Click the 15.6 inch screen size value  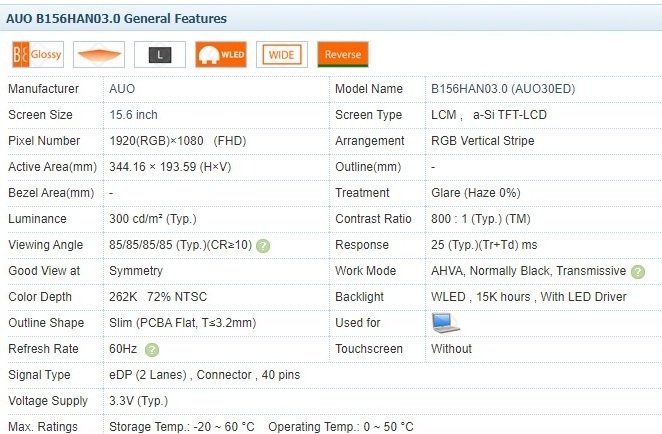pyautogui.click(x=133, y=115)
